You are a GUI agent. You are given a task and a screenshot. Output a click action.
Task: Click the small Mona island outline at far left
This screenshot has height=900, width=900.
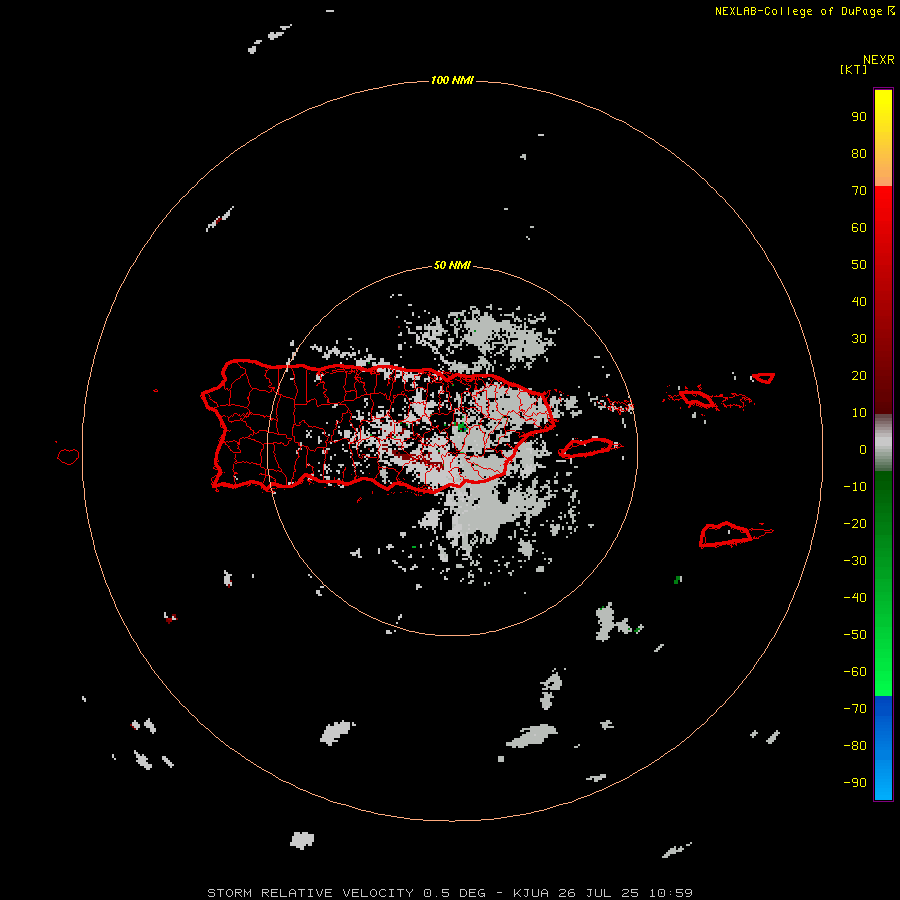[x=68, y=456]
